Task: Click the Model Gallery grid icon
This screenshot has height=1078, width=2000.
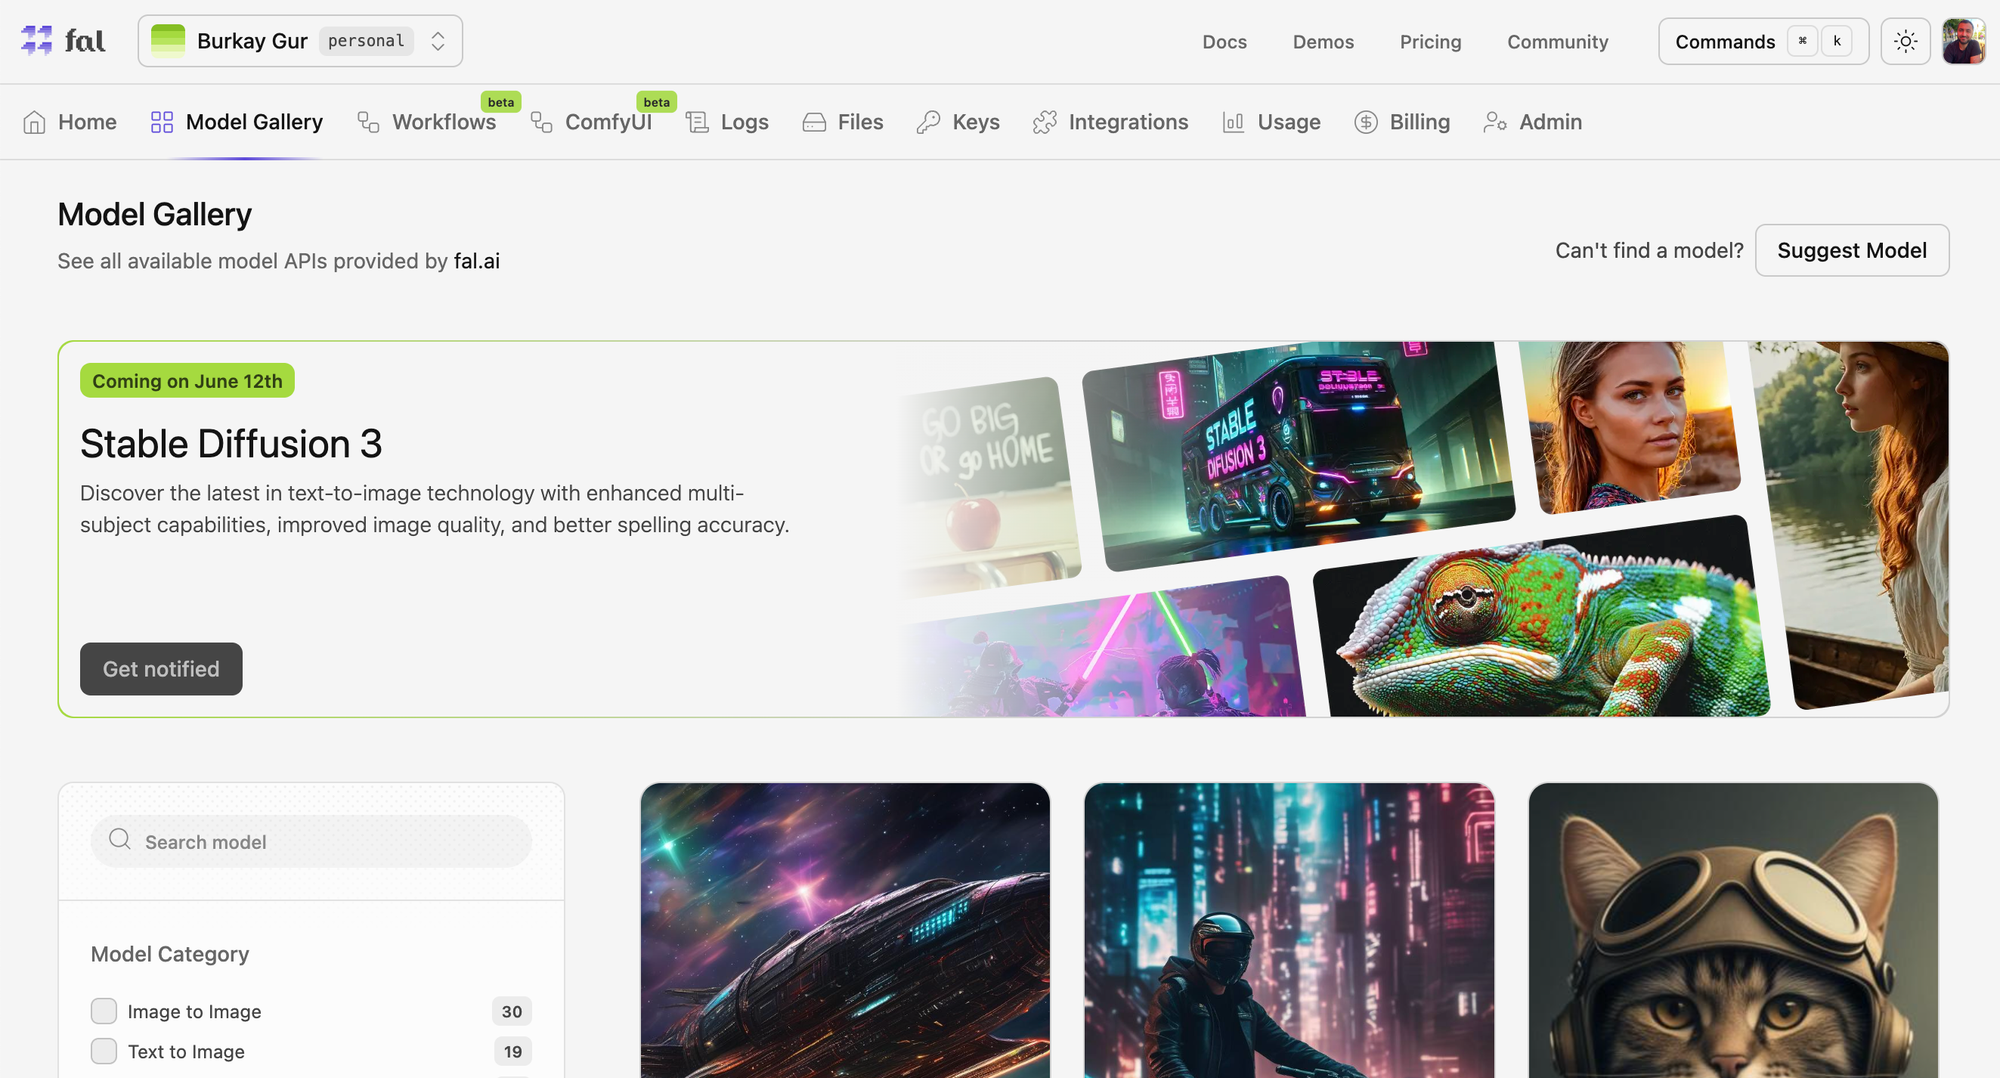Action: click(x=162, y=122)
